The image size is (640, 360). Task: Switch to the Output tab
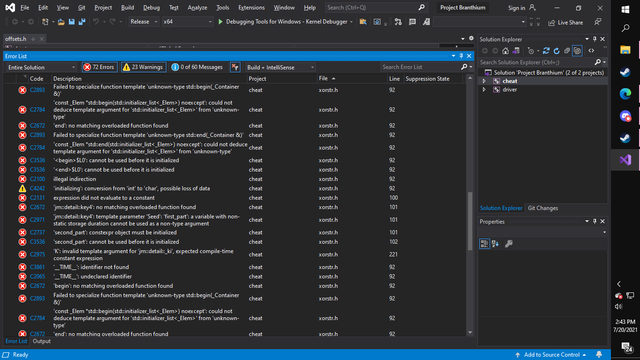coord(42,341)
